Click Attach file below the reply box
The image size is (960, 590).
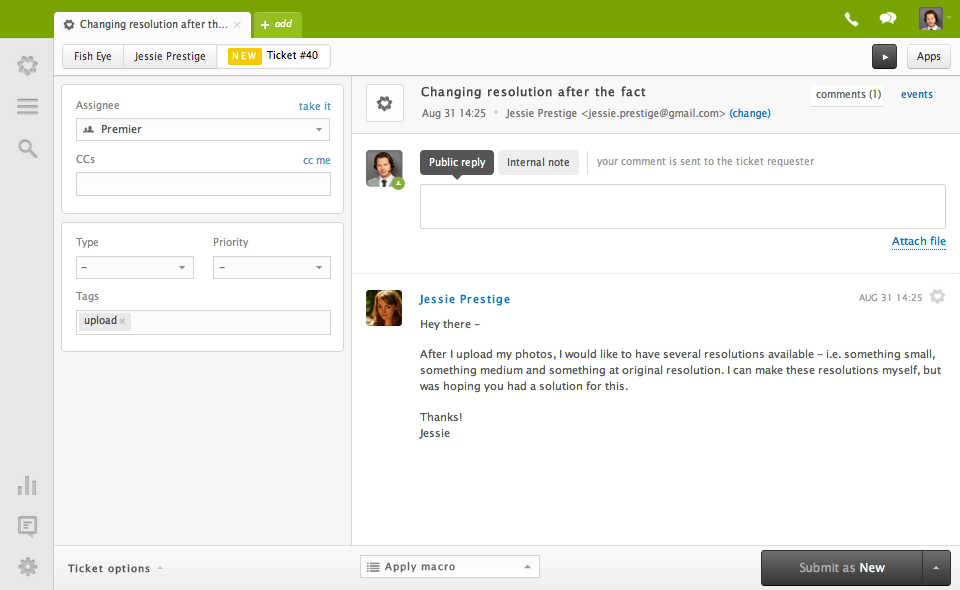coord(918,241)
